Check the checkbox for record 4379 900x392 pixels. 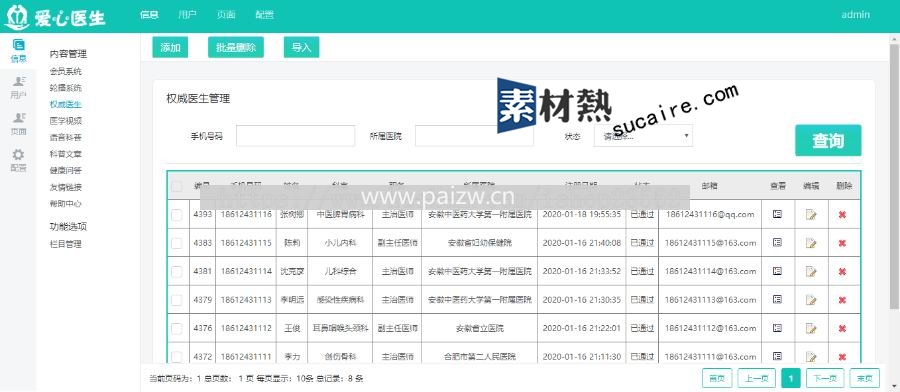pyautogui.click(x=177, y=300)
